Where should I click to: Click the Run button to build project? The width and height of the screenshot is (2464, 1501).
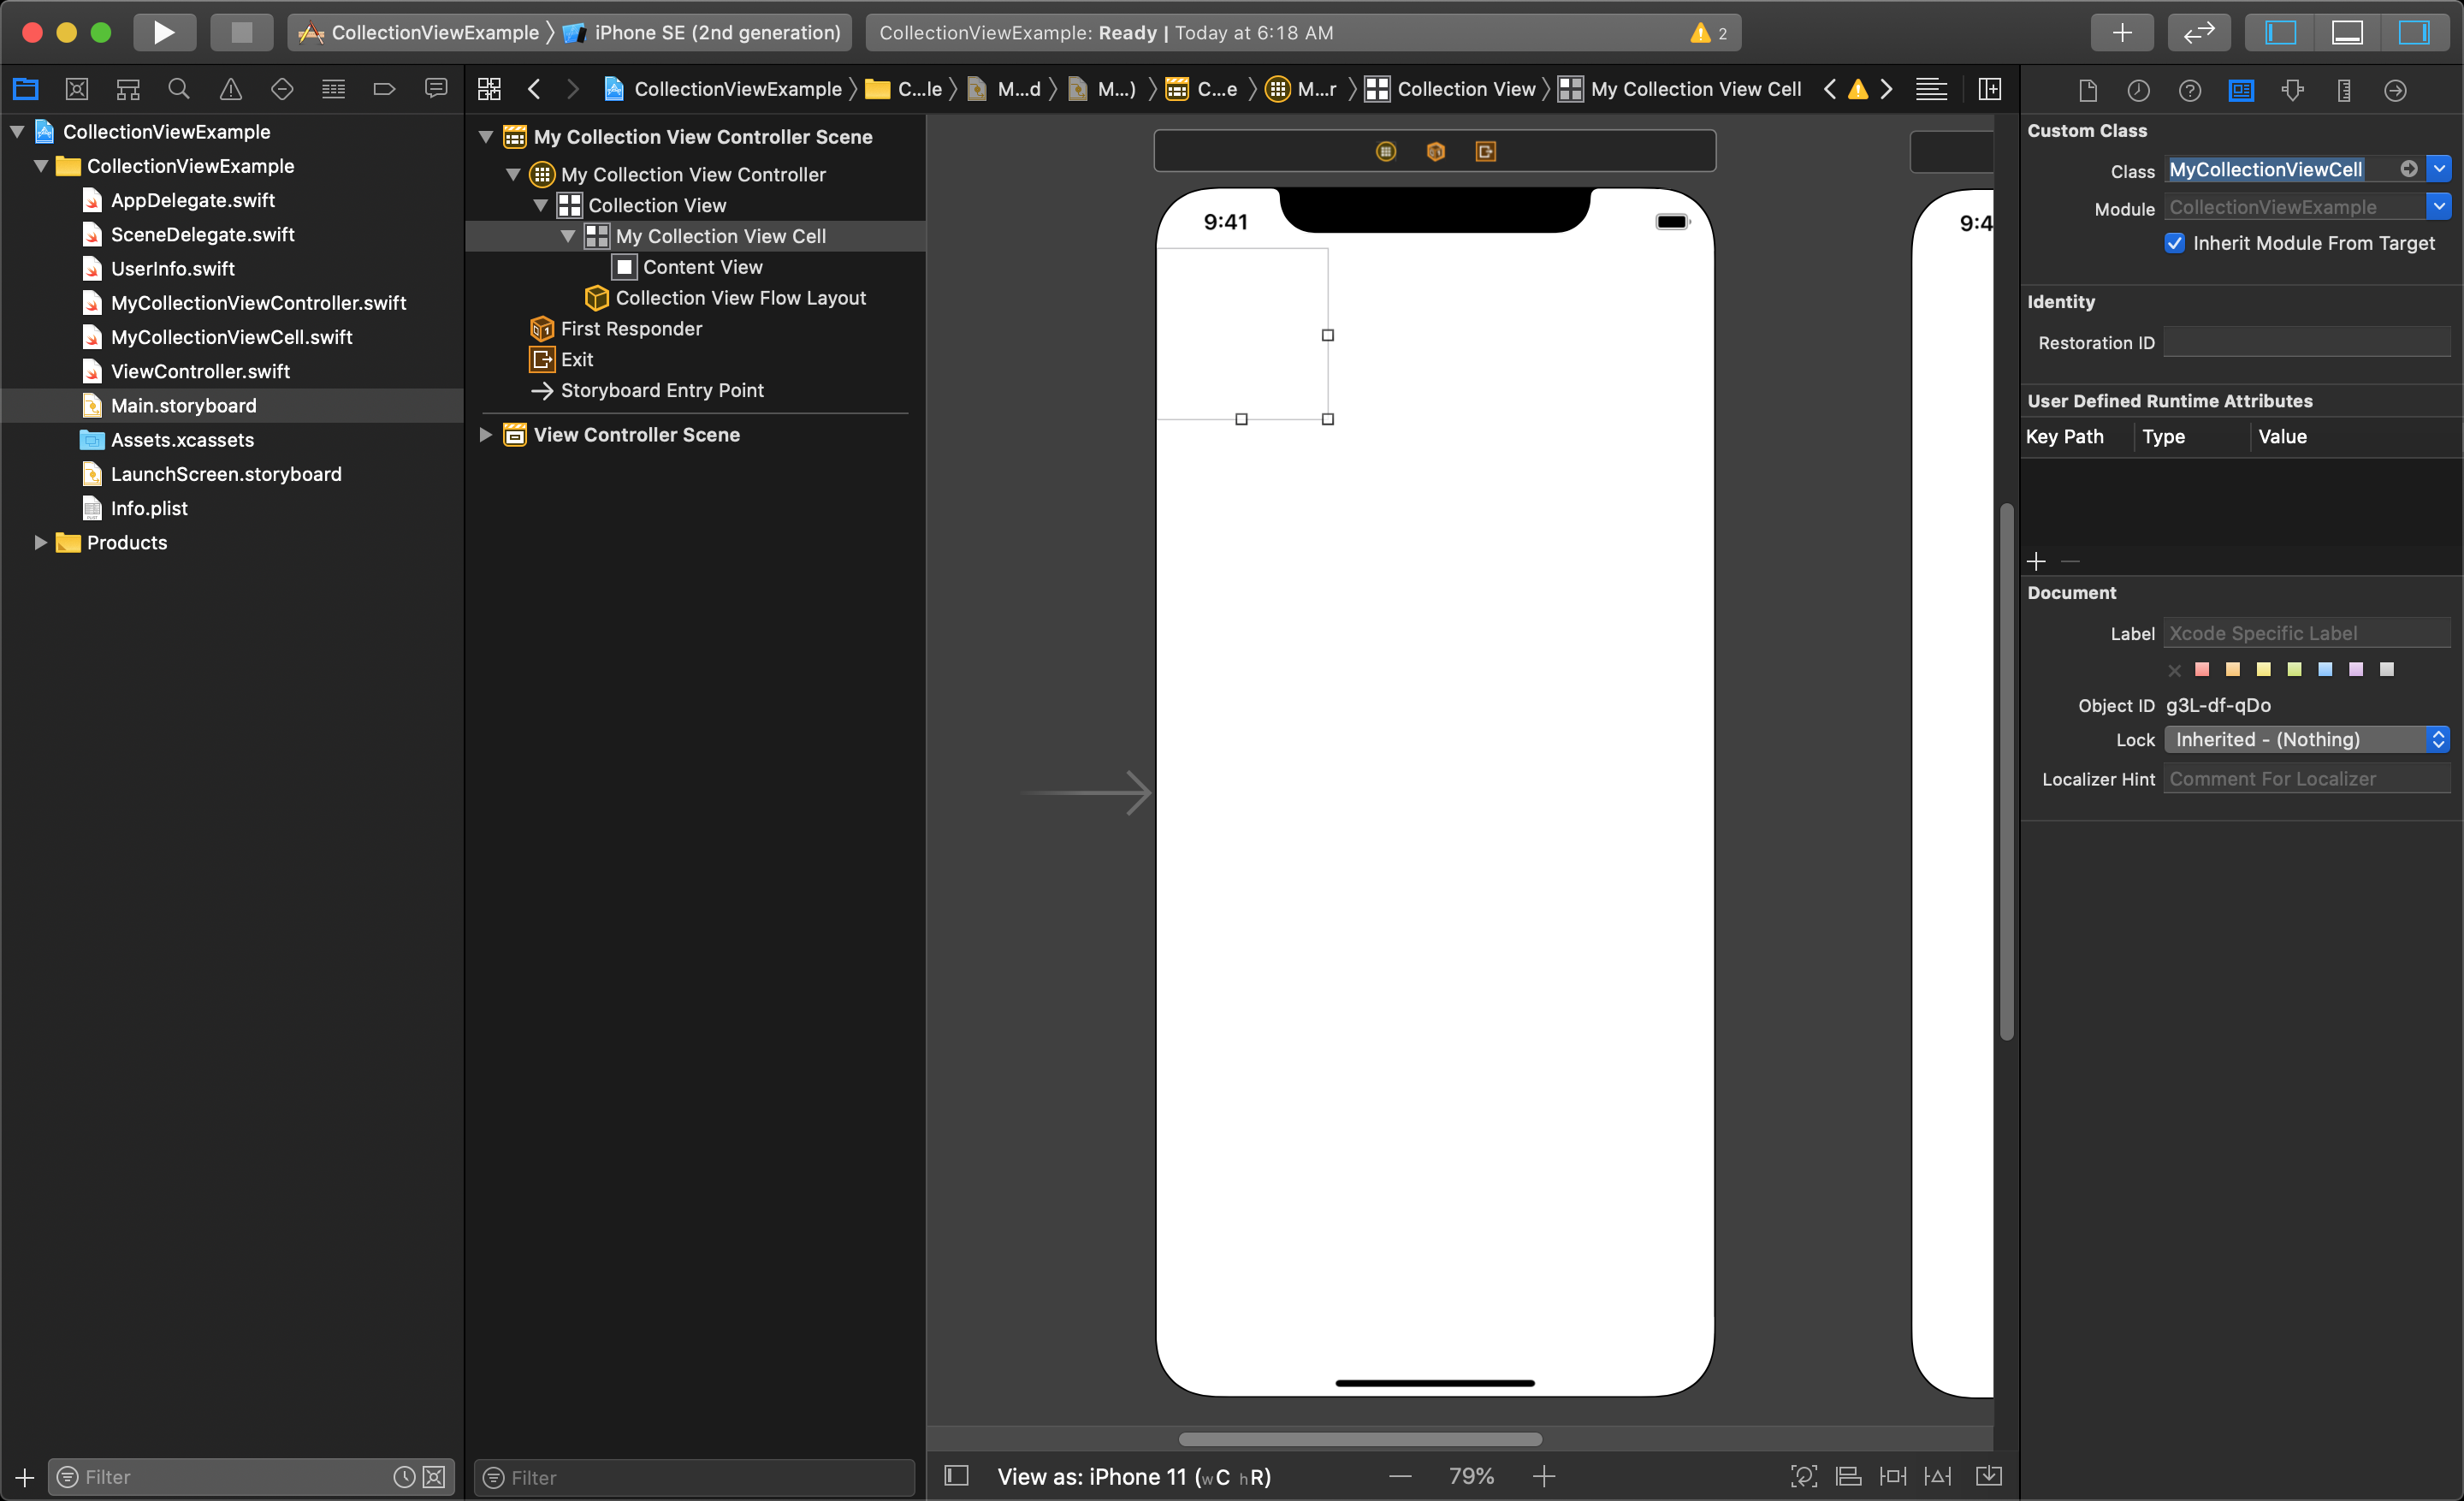[163, 32]
